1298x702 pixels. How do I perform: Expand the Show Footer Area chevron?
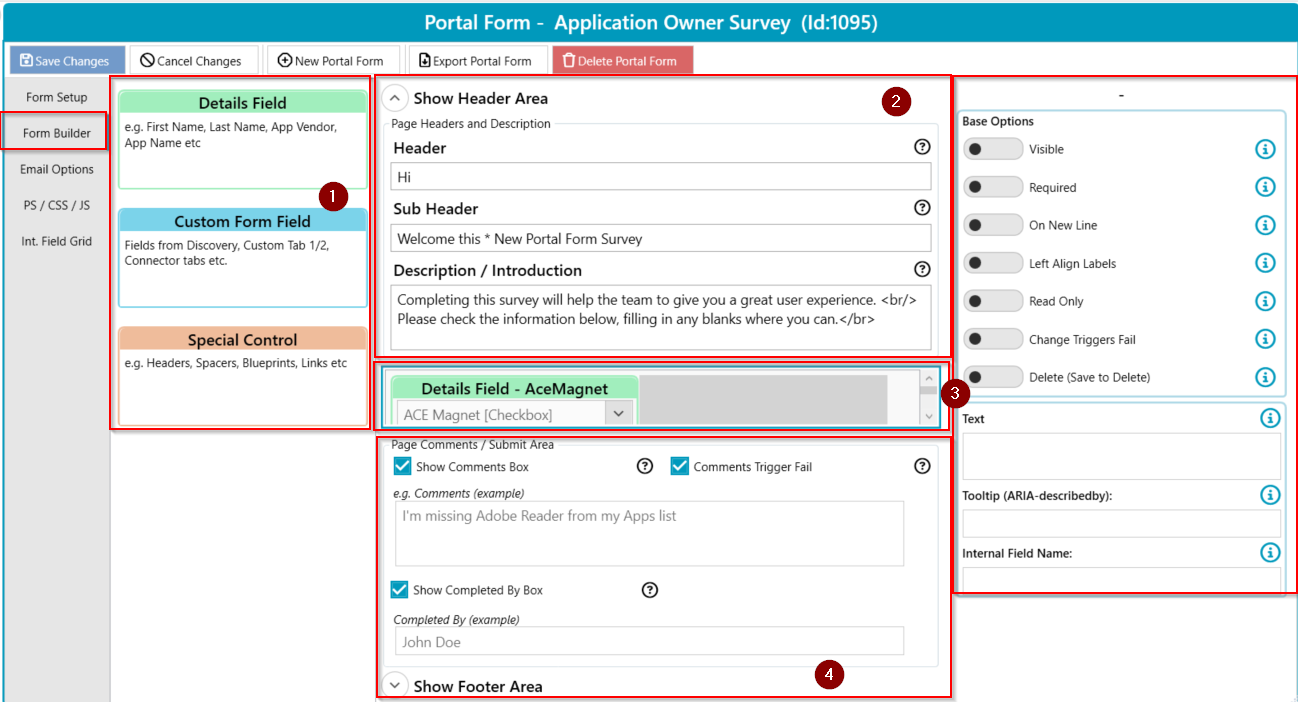(x=395, y=686)
